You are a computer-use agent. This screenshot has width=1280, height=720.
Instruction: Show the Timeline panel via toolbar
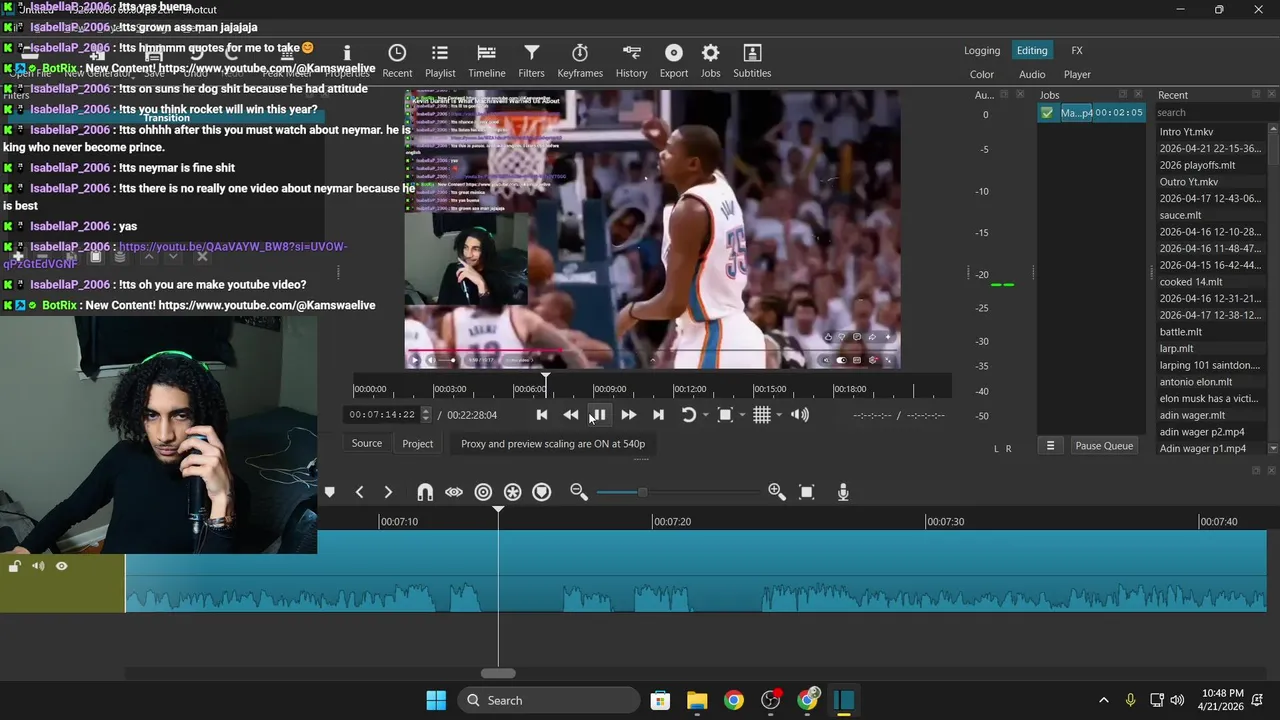coord(487,60)
